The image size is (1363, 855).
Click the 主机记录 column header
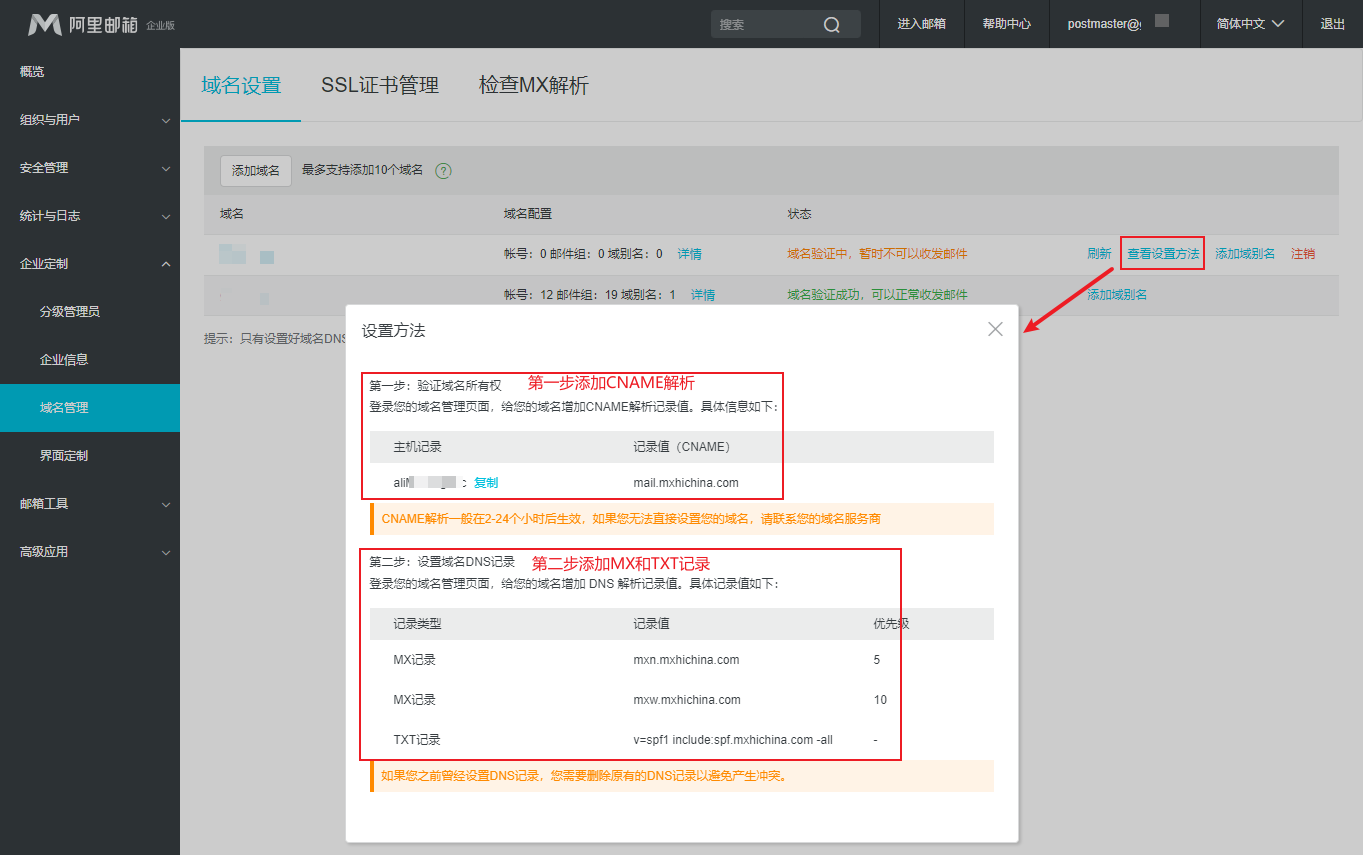[417, 447]
